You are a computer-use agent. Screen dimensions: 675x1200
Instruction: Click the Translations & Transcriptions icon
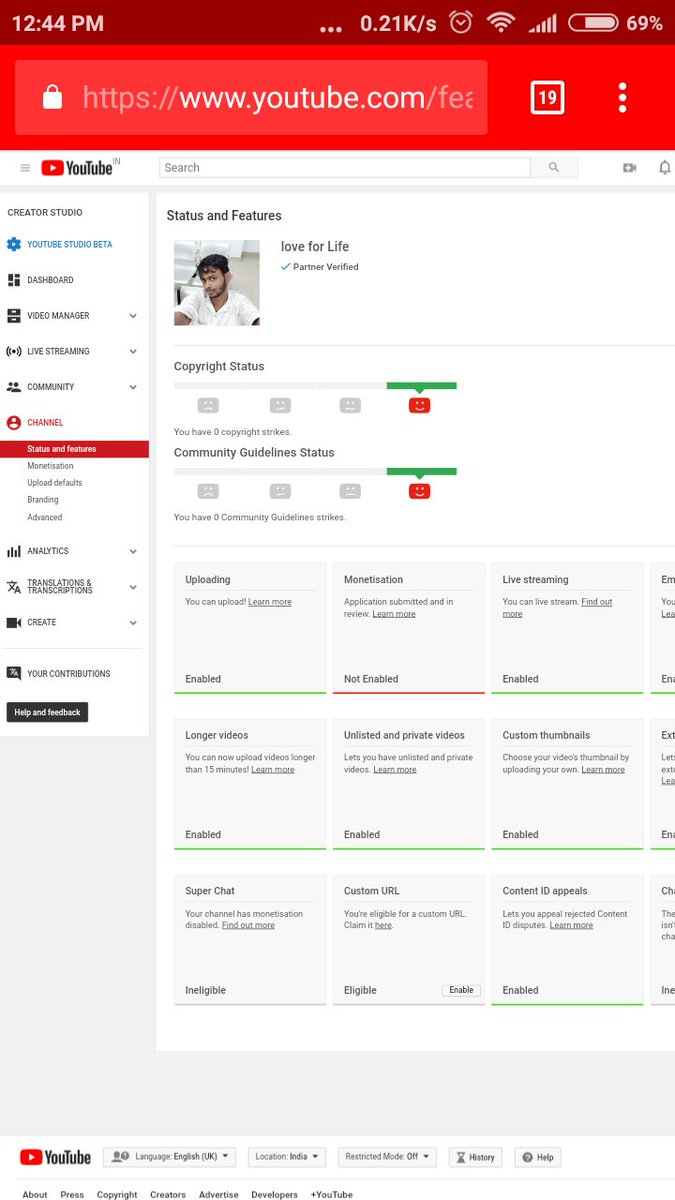(x=14, y=587)
